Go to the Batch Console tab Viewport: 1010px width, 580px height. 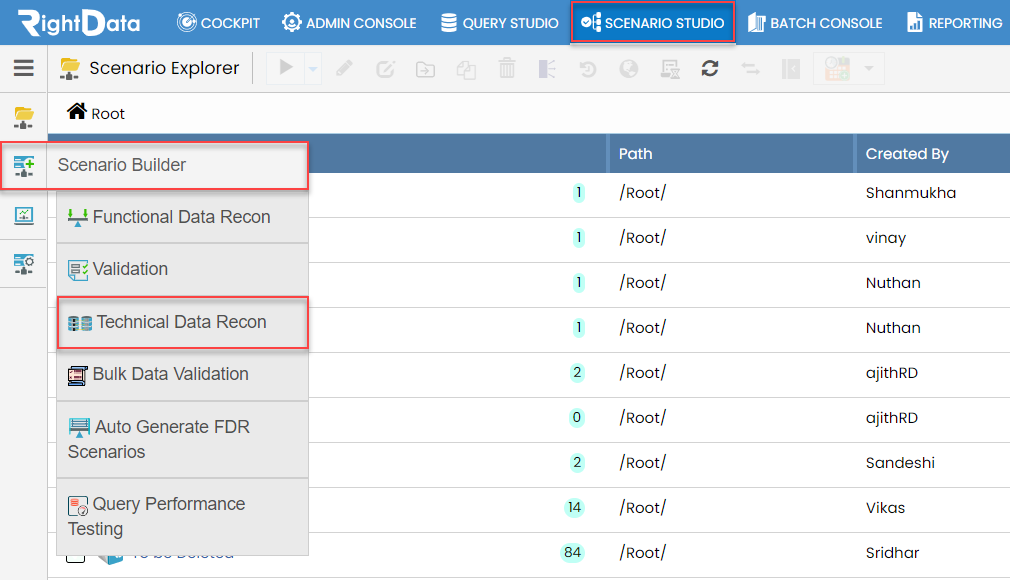click(815, 22)
